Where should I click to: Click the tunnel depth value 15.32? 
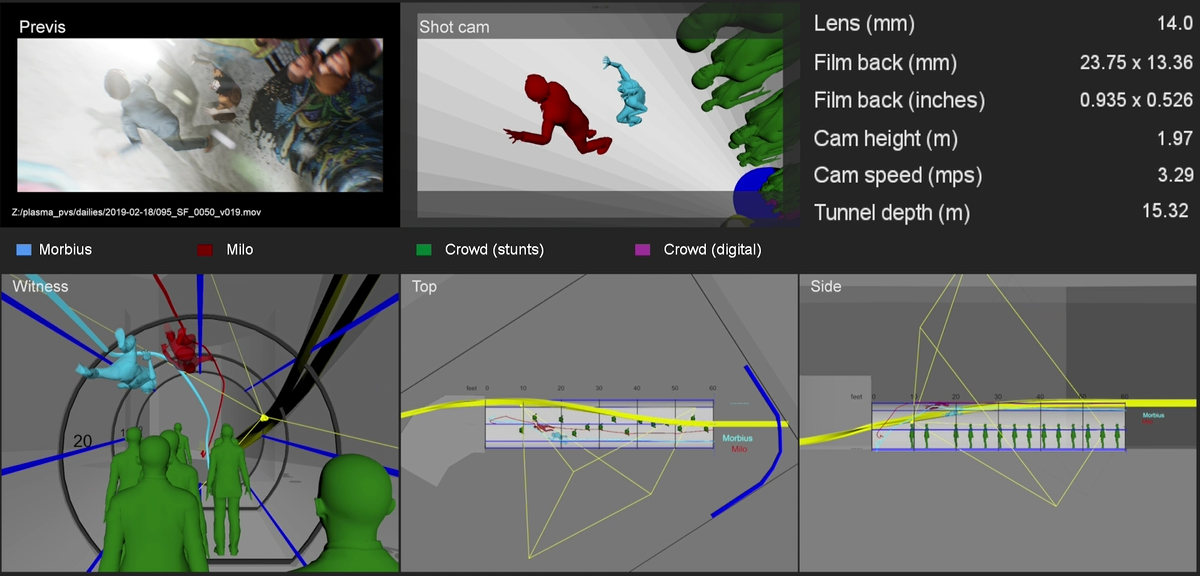pyautogui.click(x=1164, y=211)
